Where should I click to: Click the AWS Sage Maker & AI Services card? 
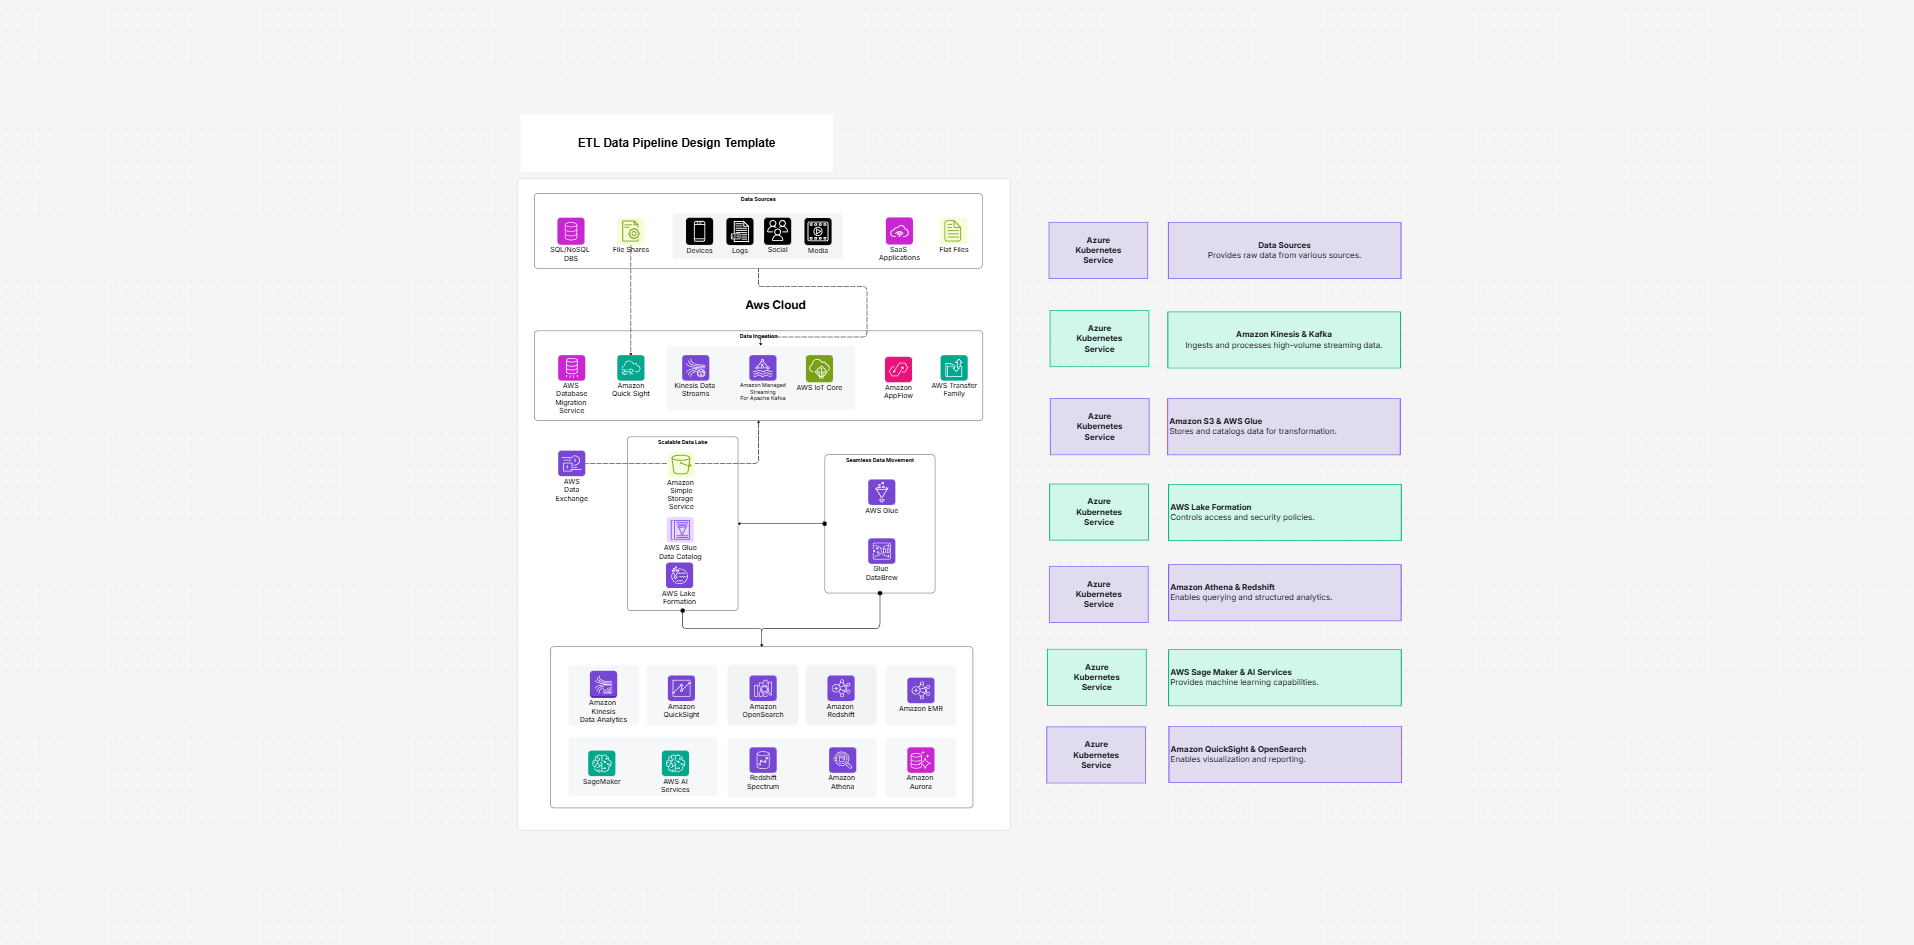click(1284, 678)
